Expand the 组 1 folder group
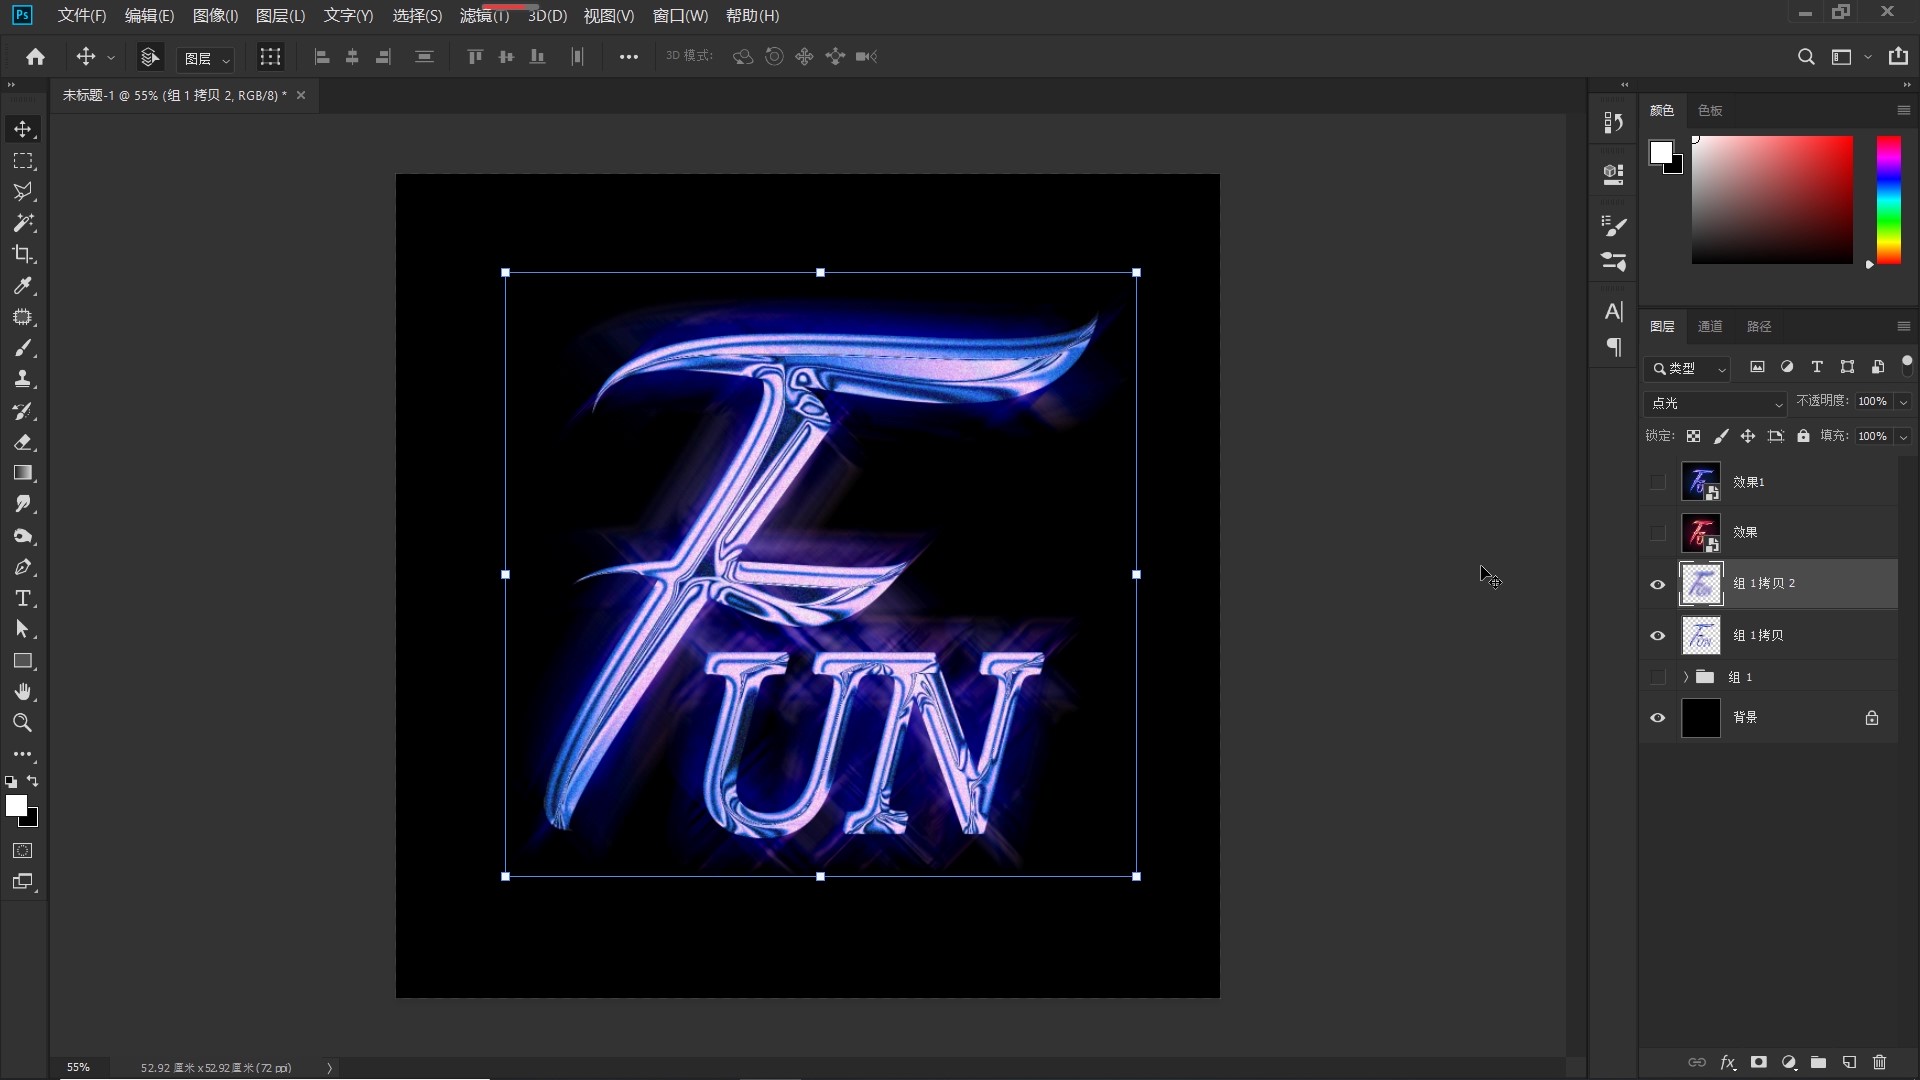1920x1080 pixels. (1686, 677)
